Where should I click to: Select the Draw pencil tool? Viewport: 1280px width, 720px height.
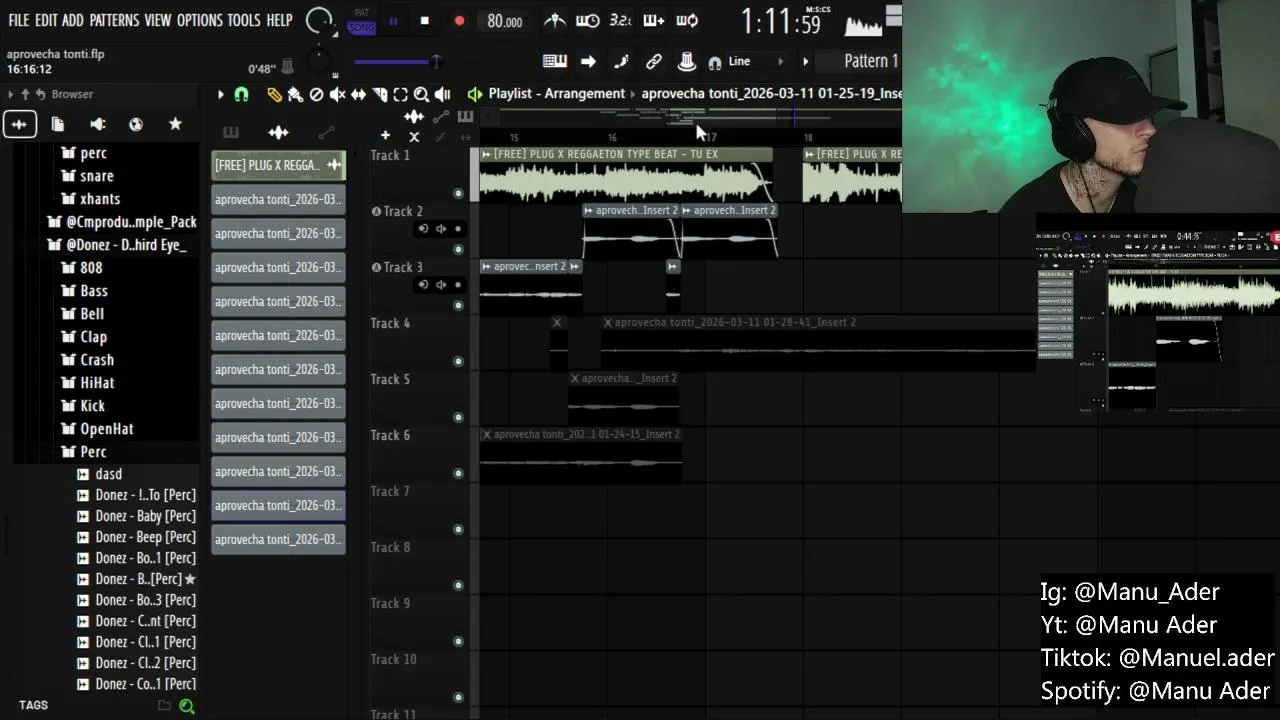pos(274,94)
